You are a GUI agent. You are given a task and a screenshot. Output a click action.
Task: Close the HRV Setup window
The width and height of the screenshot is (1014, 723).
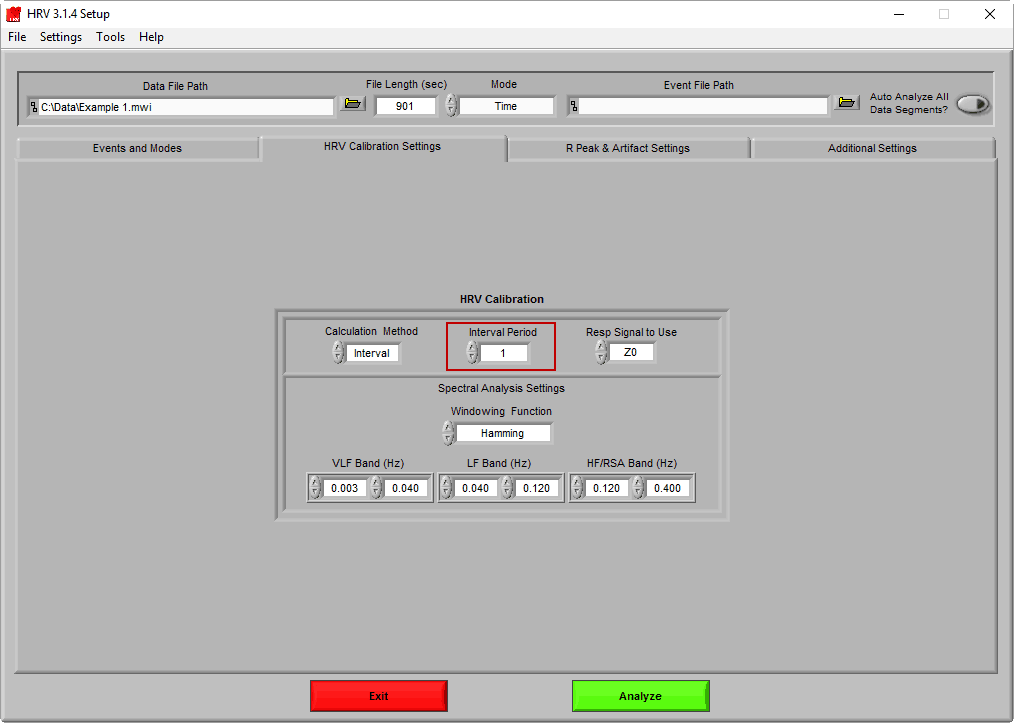(x=989, y=14)
